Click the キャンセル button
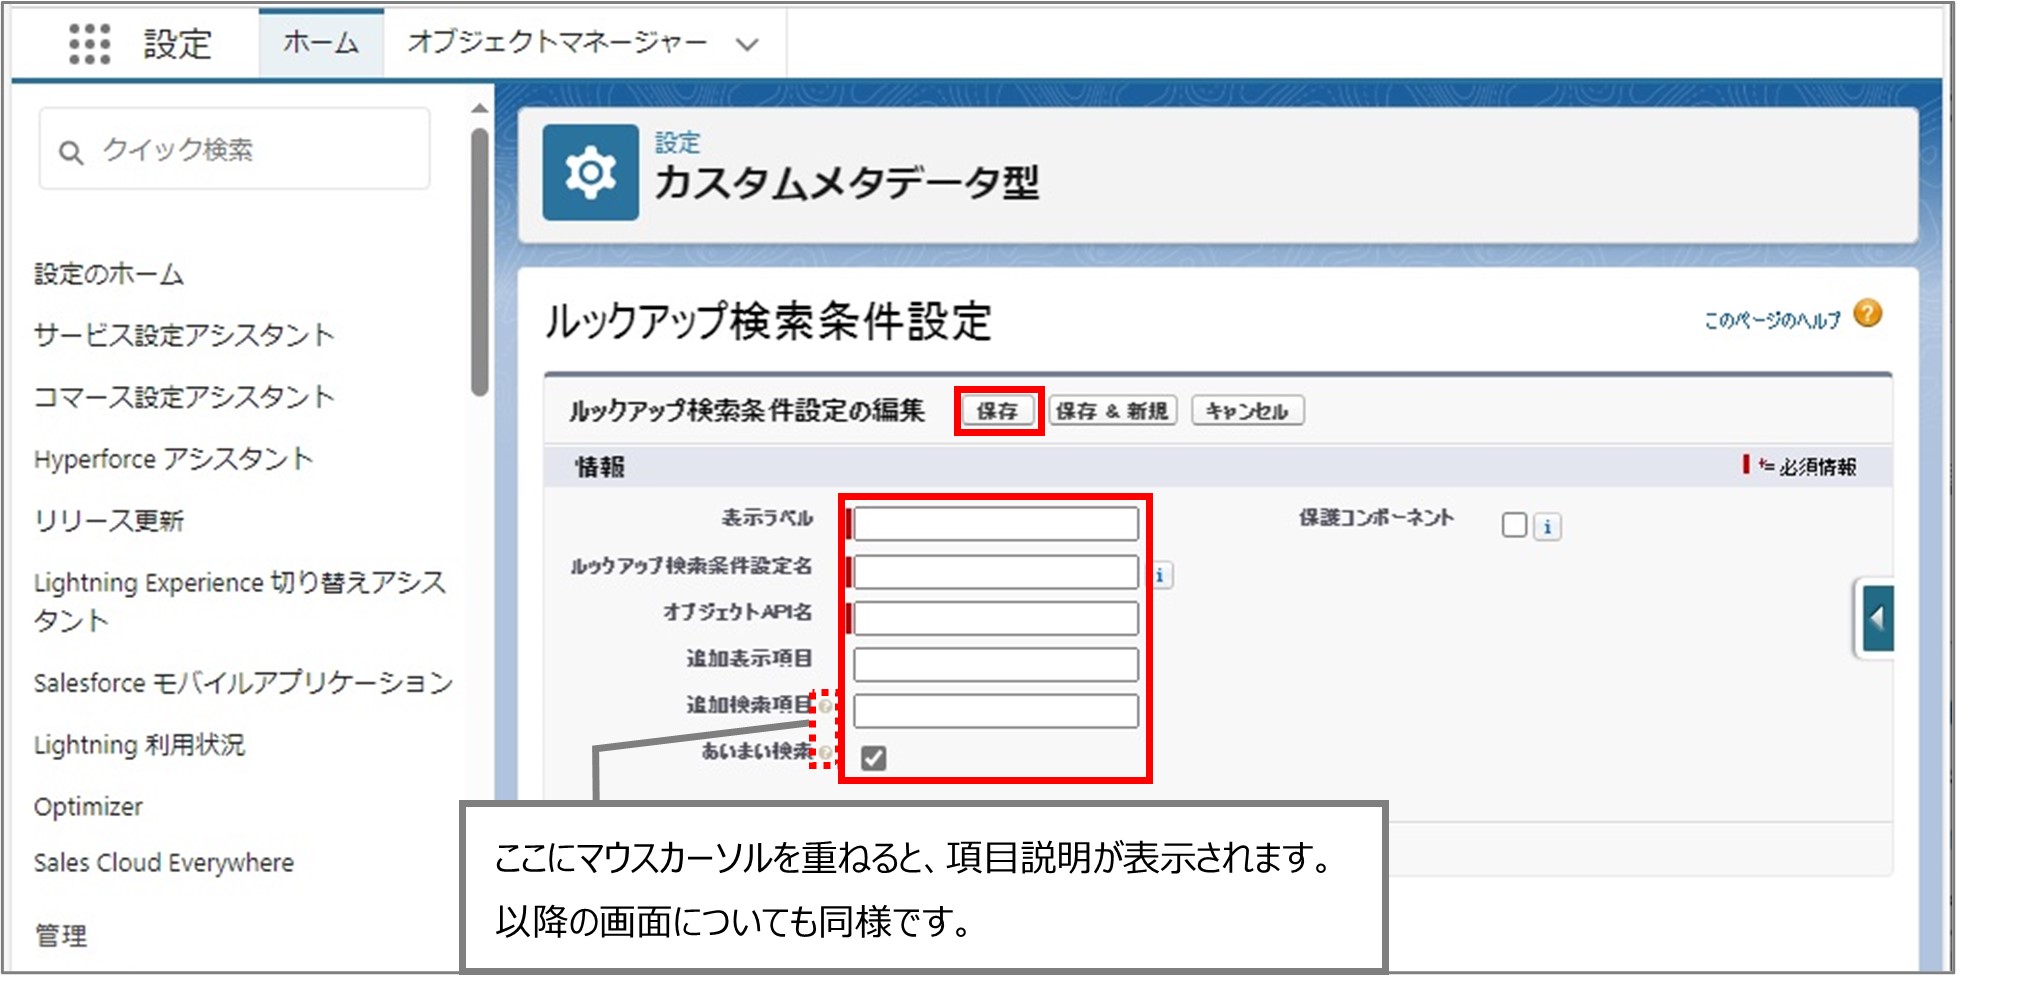 1247,411
